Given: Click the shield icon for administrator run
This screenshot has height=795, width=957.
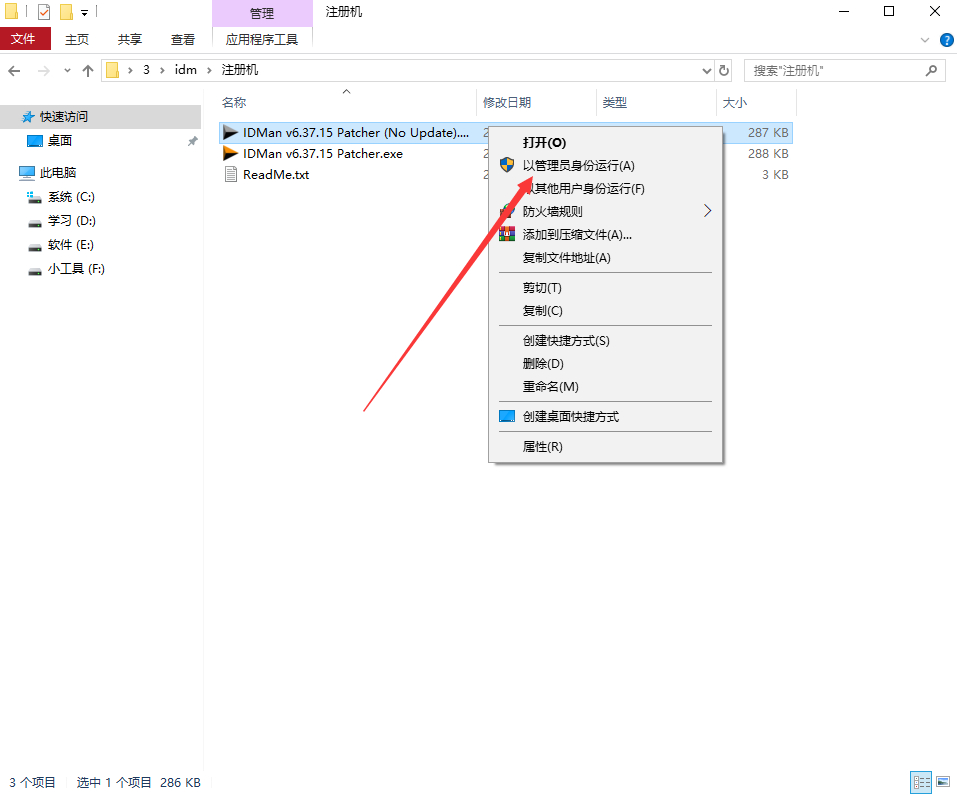Looking at the screenshot, I should click(x=507, y=165).
